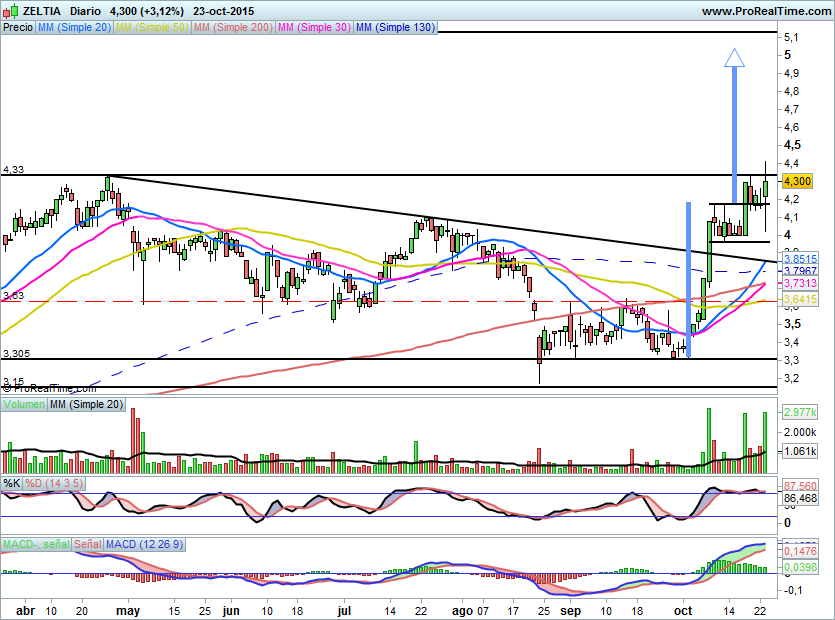Click the may label on time axis
Image resolution: width=835 pixels, height=620 pixels.
point(128,611)
